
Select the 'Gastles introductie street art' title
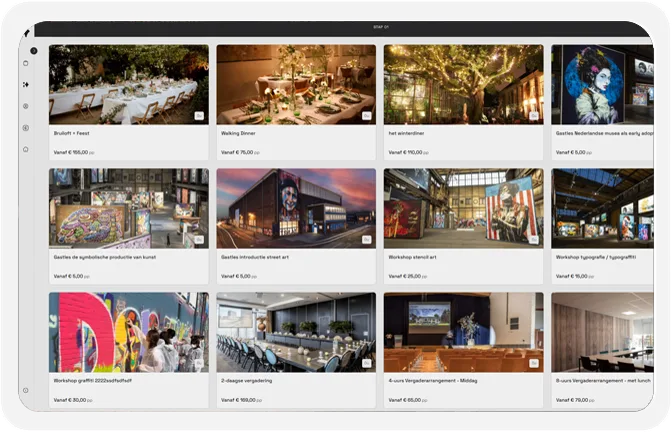[255, 257]
